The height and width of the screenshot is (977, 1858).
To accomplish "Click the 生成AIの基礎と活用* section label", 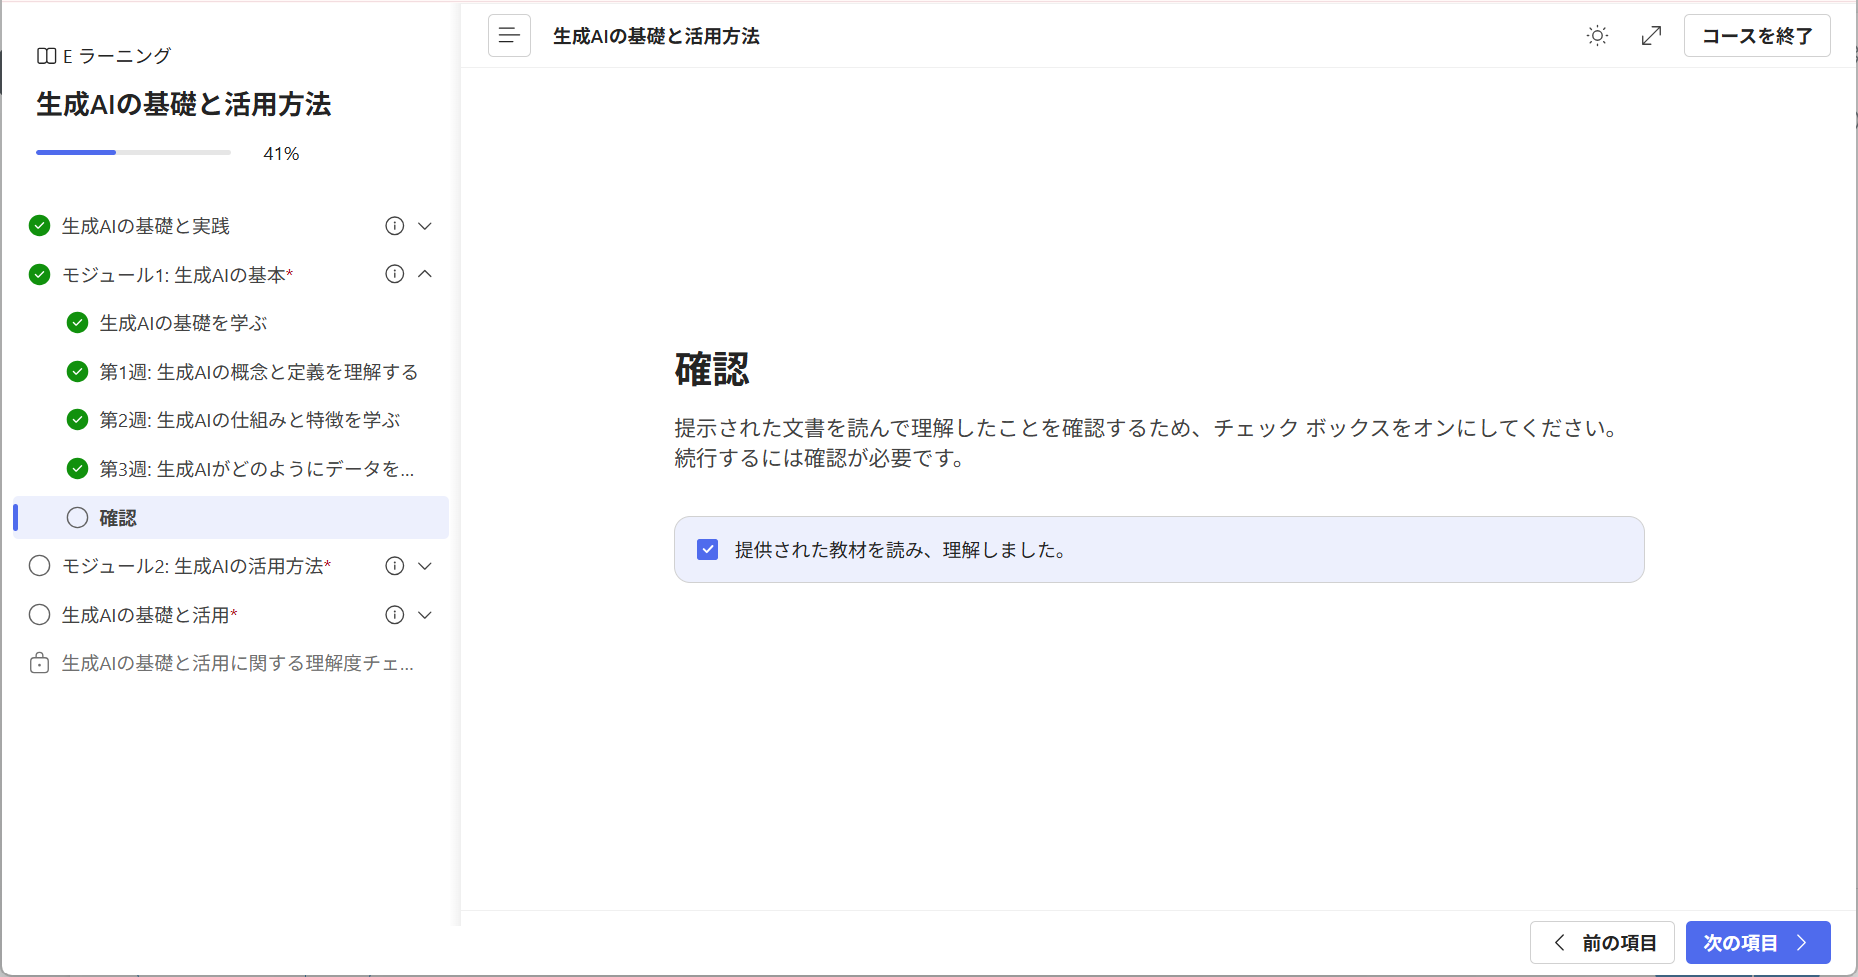I will coord(150,615).
